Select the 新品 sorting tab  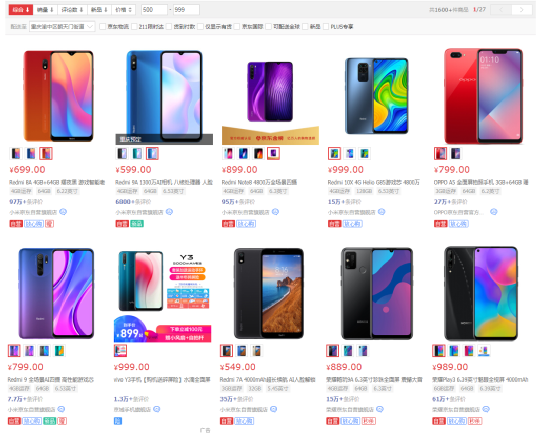[99, 10]
